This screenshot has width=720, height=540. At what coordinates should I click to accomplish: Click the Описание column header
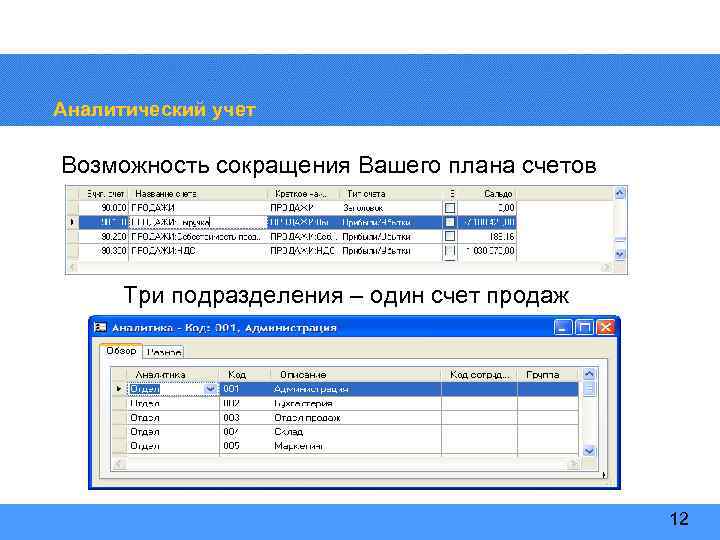click(x=355, y=375)
